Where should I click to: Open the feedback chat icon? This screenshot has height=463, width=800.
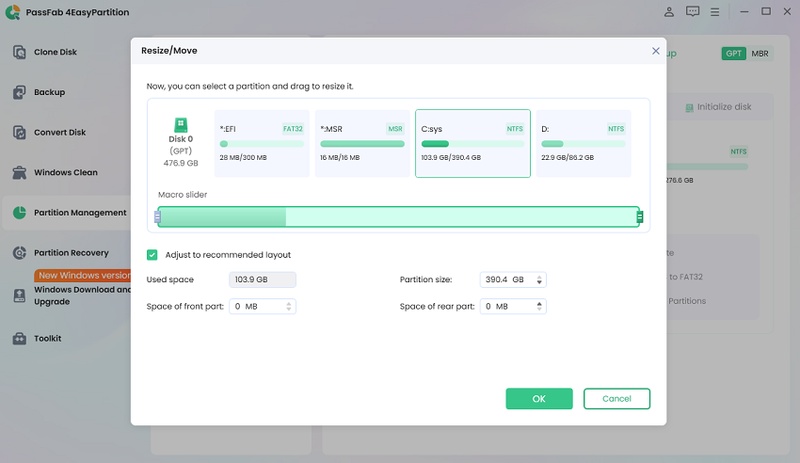[x=692, y=12]
